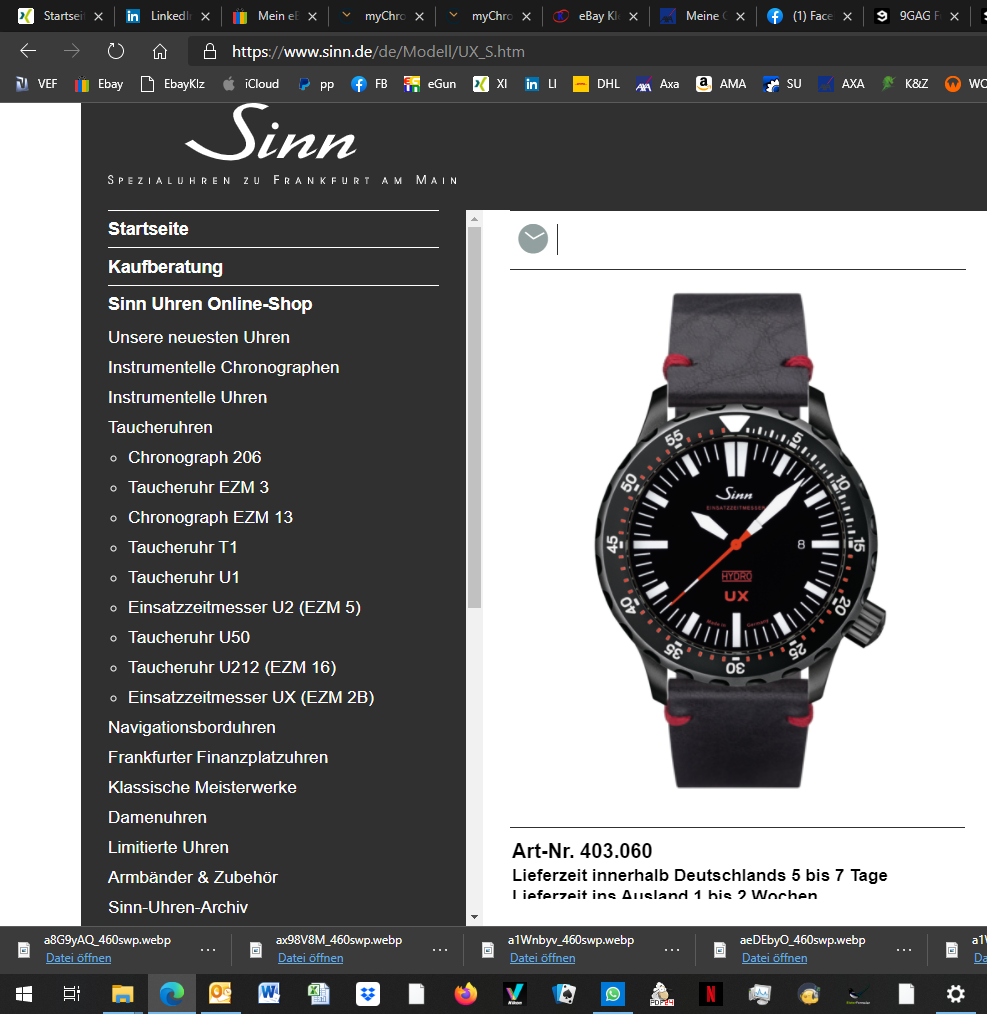Open Dropbox from the taskbar
Viewport: 987px width, 1014px height.
[x=368, y=994]
